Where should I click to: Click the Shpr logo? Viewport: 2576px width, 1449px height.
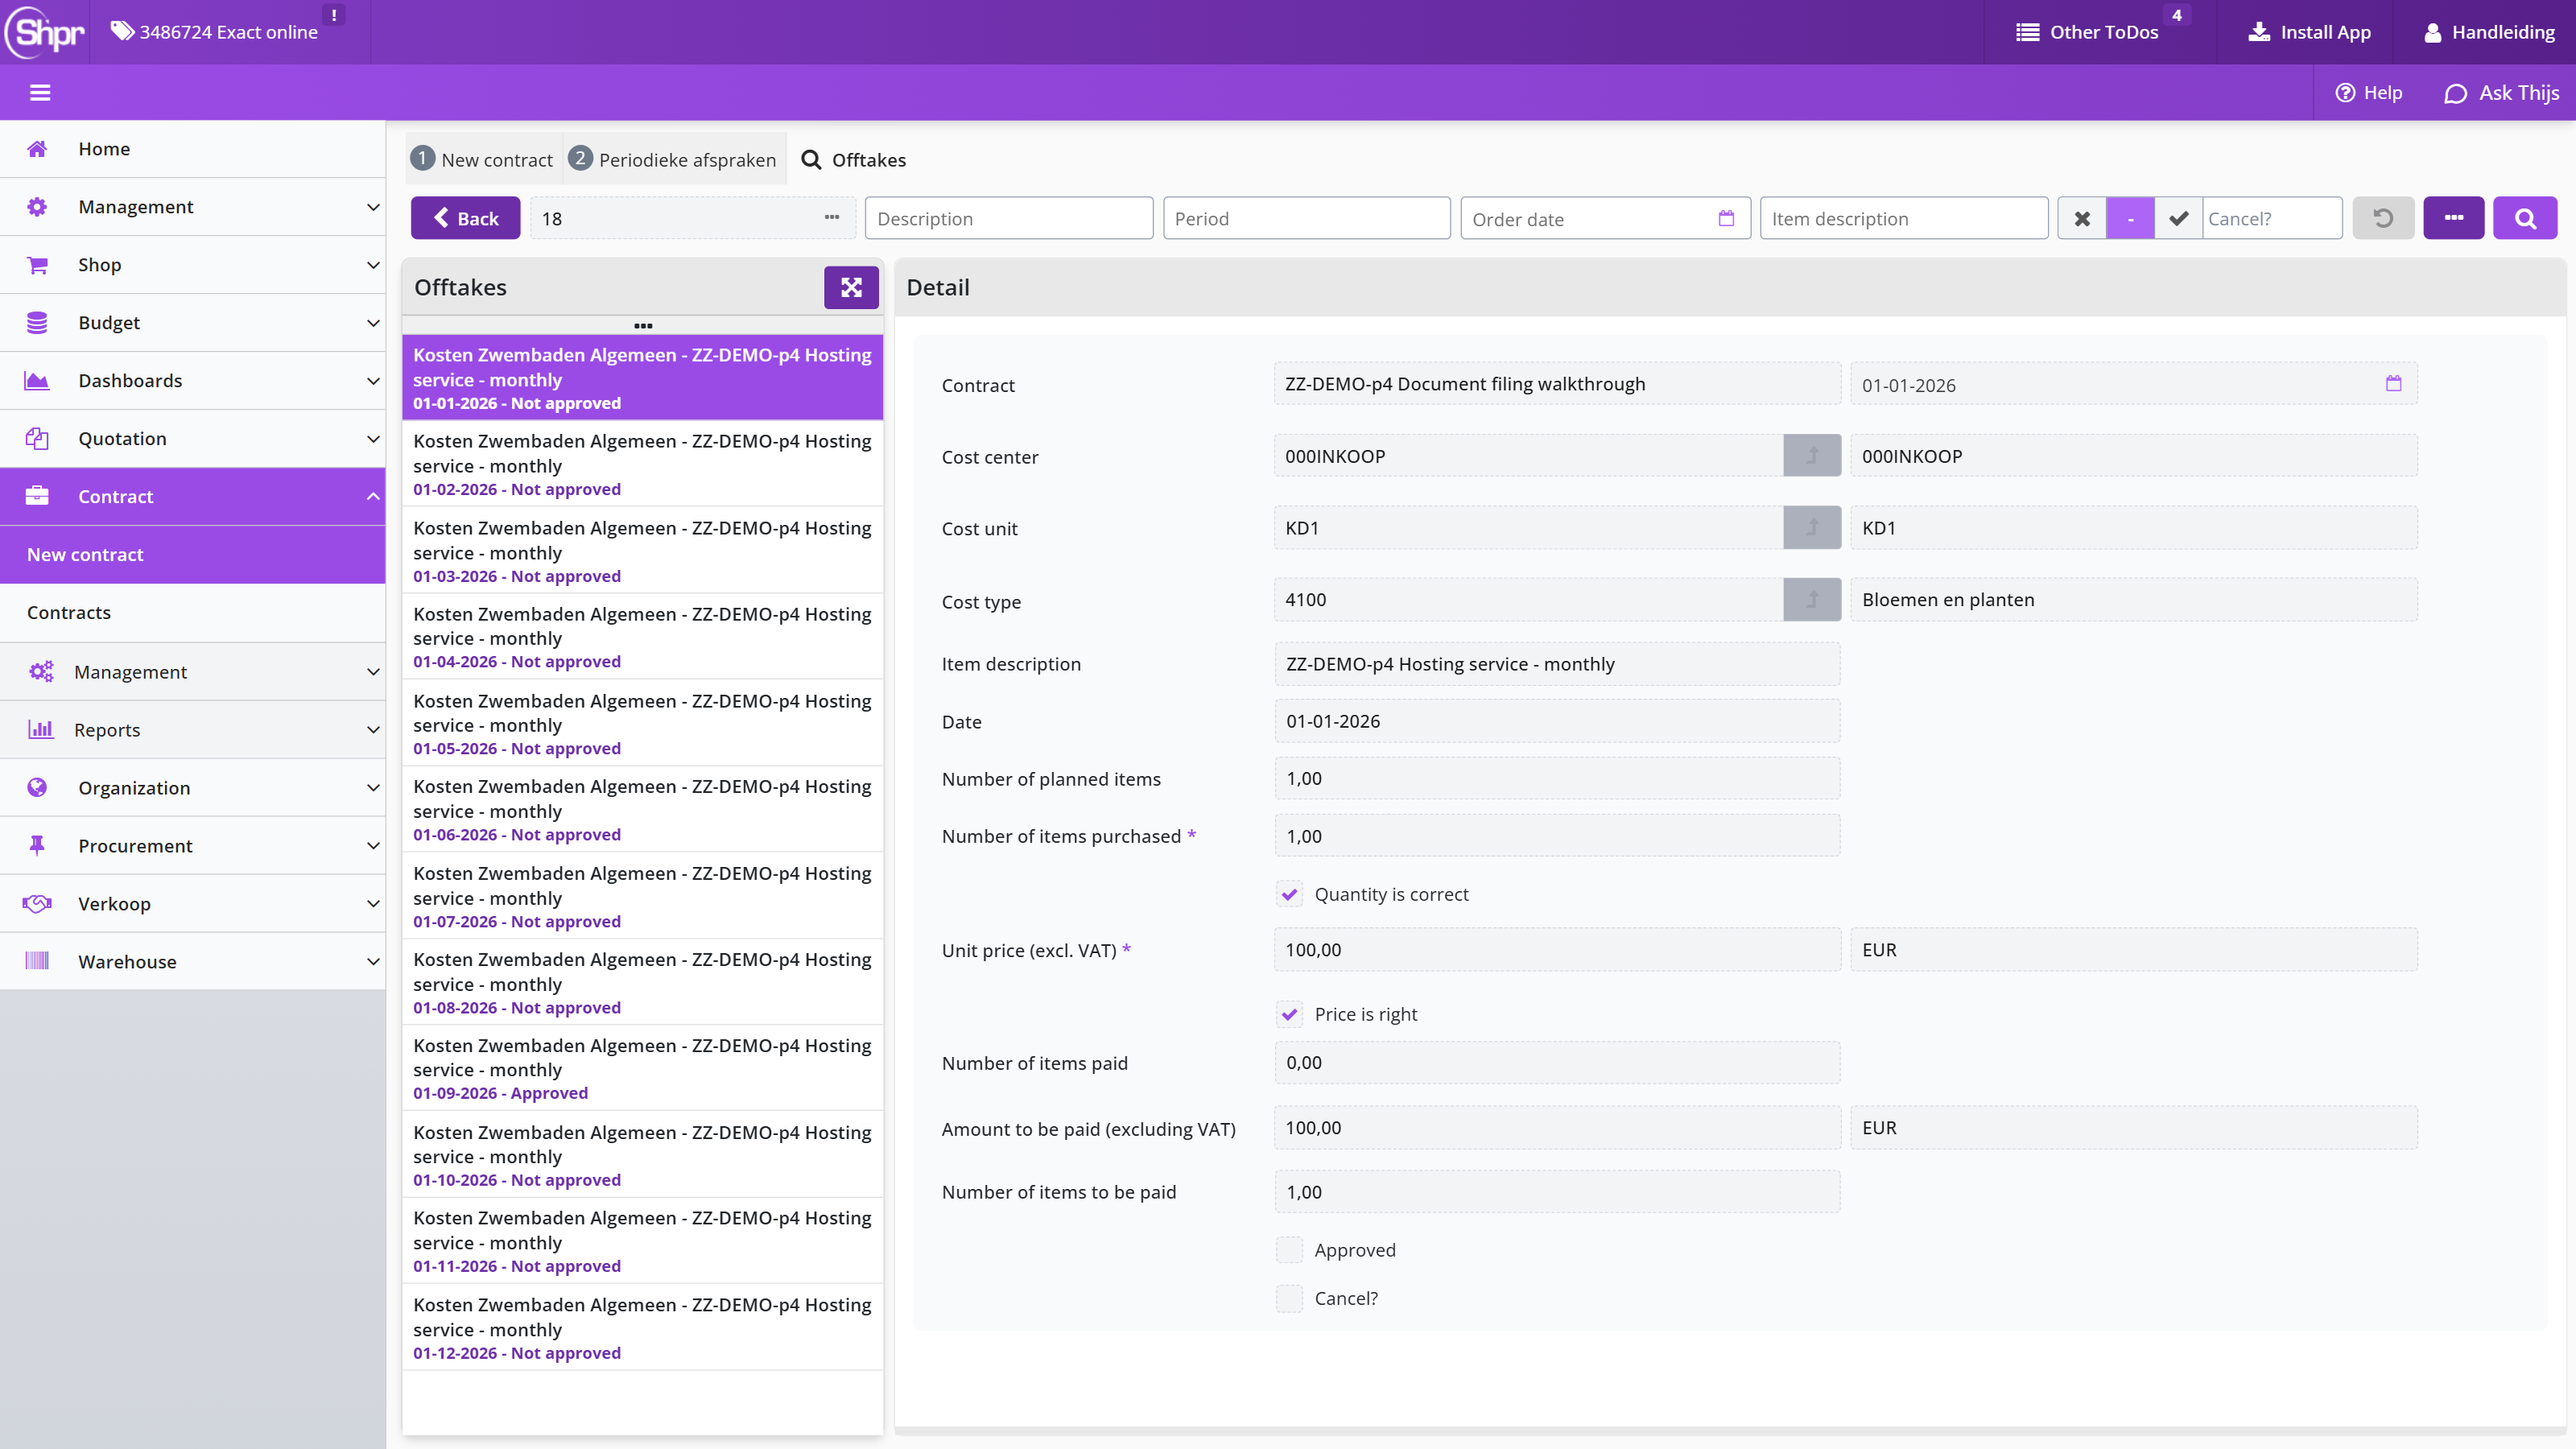tap(45, 32)
